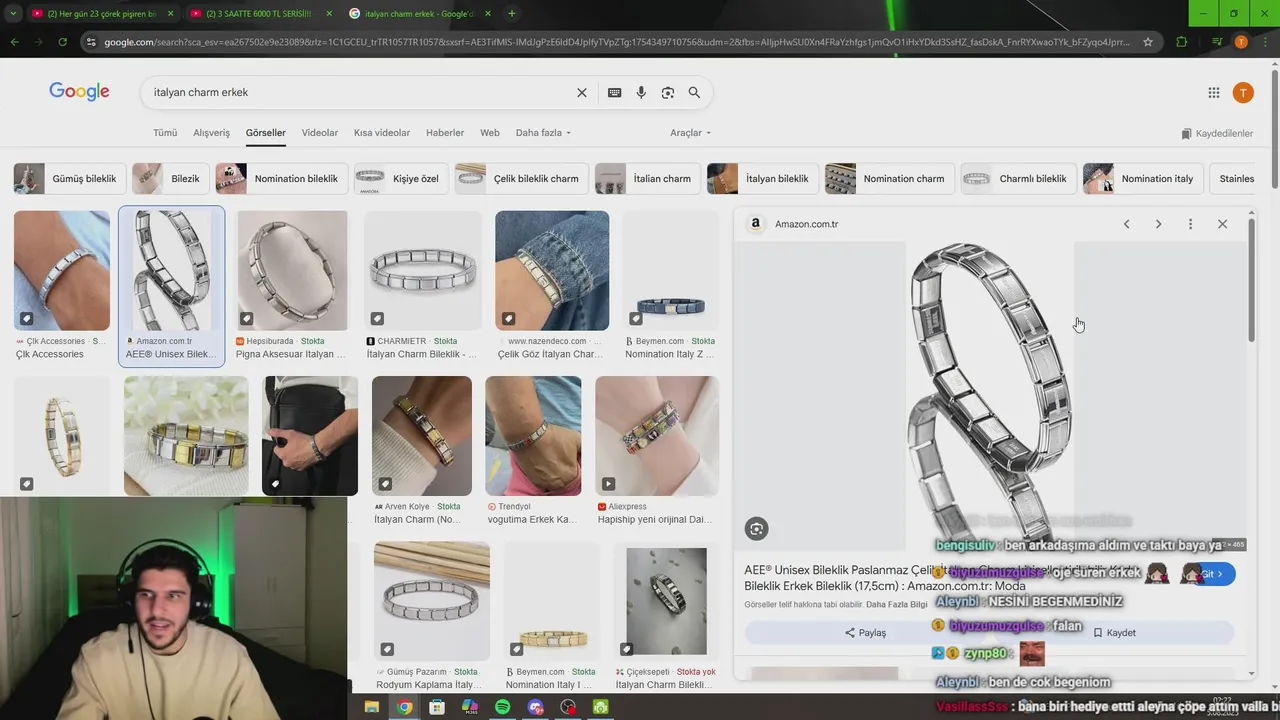Open Microsoft 365 from the taskbar
Viewport: 1280px width, 720px height.
[x=470, y=707]
